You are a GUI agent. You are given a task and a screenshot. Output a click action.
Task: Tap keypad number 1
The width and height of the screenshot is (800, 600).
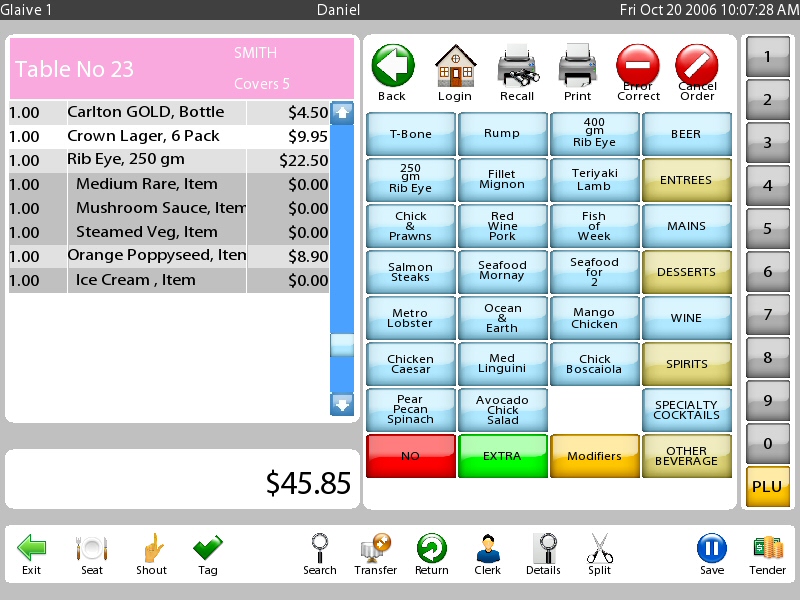pos(767,56)
